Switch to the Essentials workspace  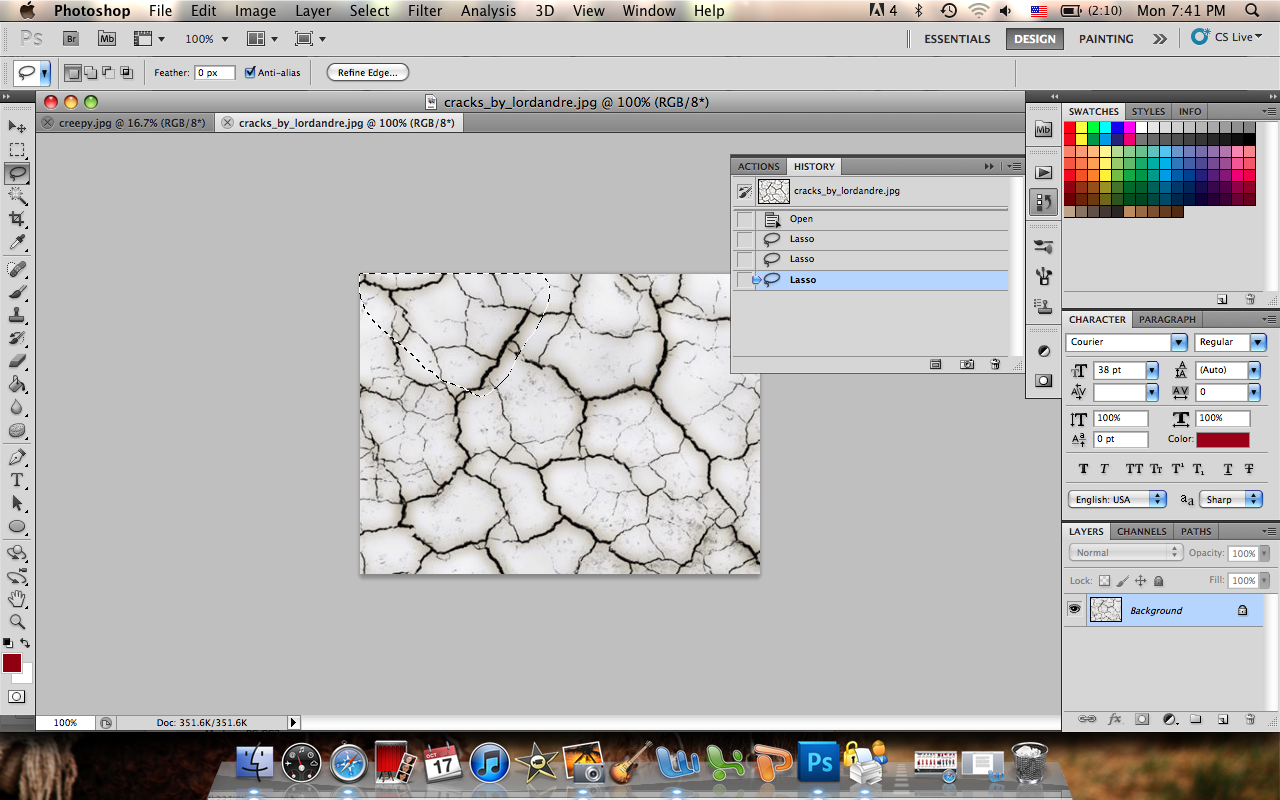(957, 39)
